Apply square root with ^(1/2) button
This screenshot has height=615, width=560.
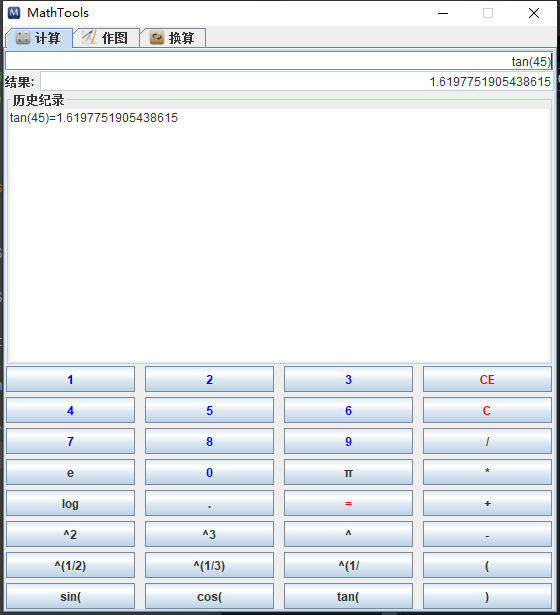coord(71,565)
